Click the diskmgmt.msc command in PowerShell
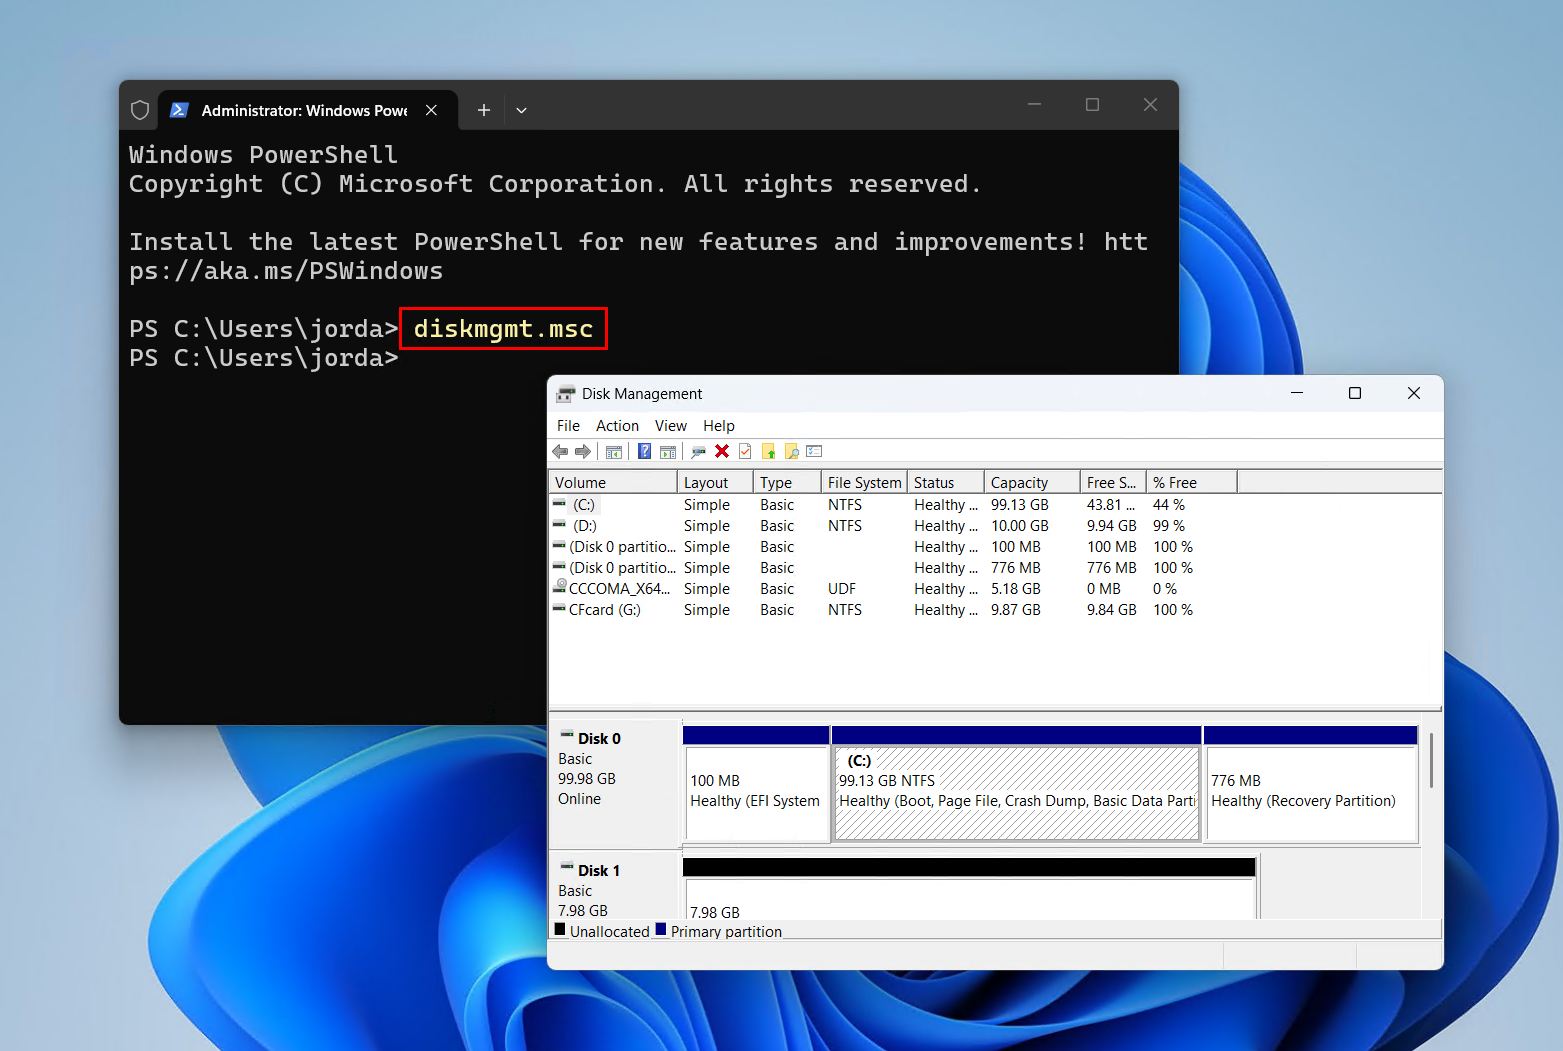 [x=503, y=328]
